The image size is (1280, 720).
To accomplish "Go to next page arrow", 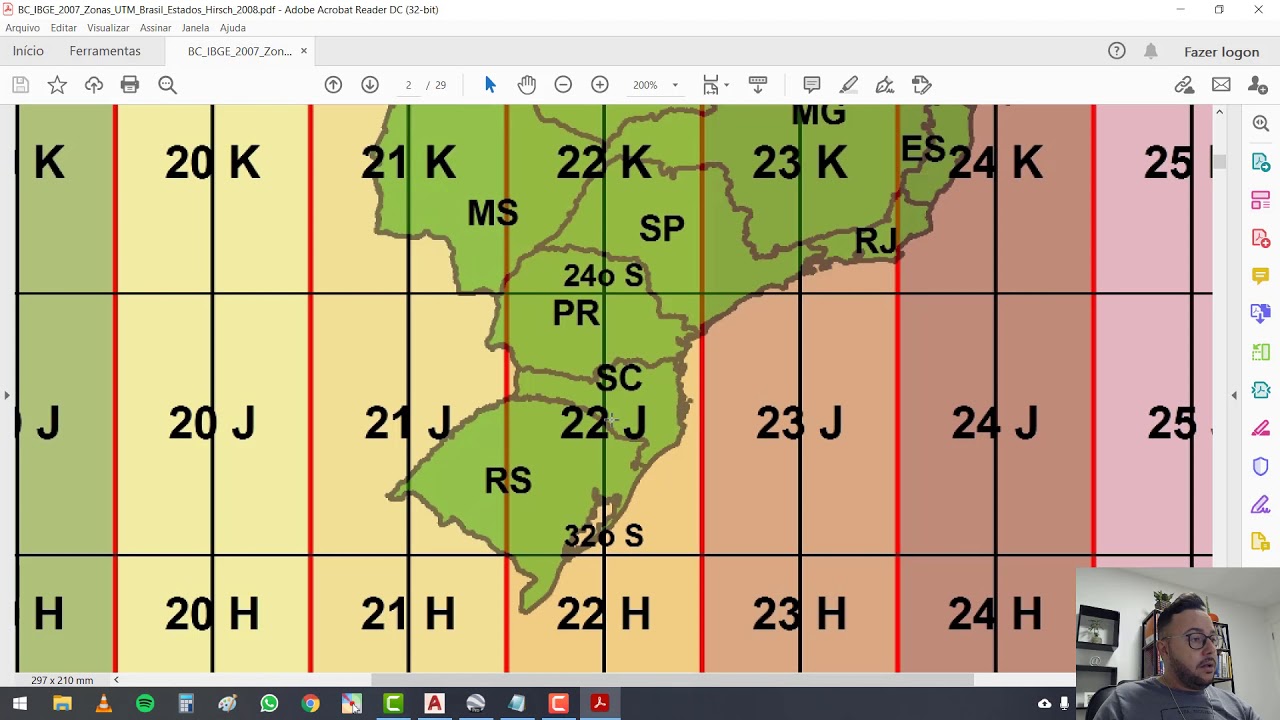I will tap(370, 85).
